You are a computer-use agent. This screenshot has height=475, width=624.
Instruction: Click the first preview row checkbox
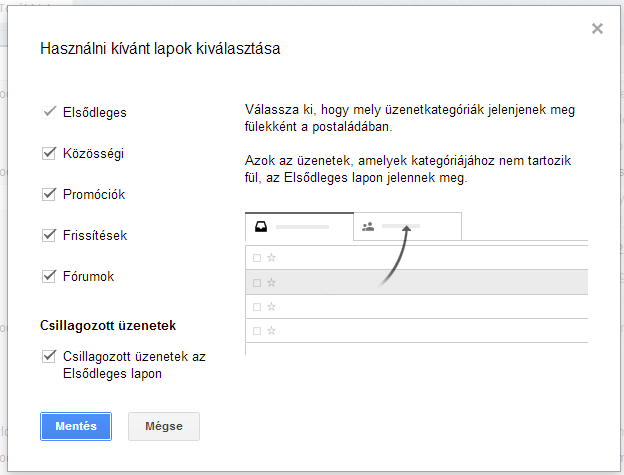point(257,258)
